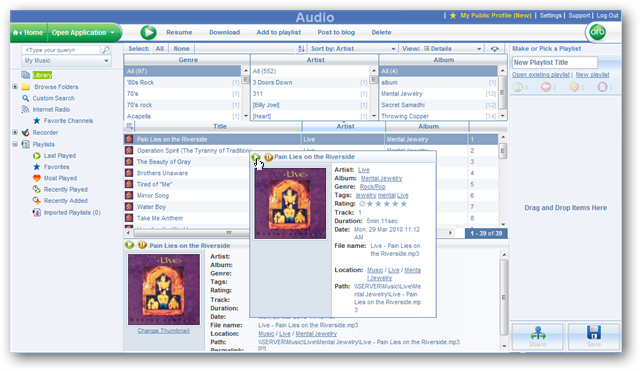Click the sort direction icon before Sort by
This screenshot has width=640, height=371.
301,49
